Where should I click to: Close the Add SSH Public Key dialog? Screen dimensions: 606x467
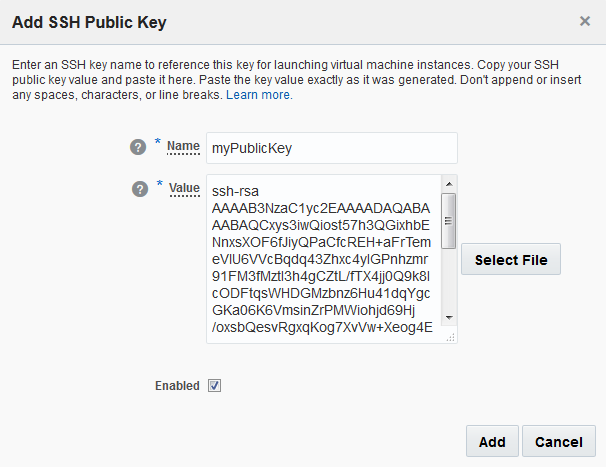click(585, 20)
